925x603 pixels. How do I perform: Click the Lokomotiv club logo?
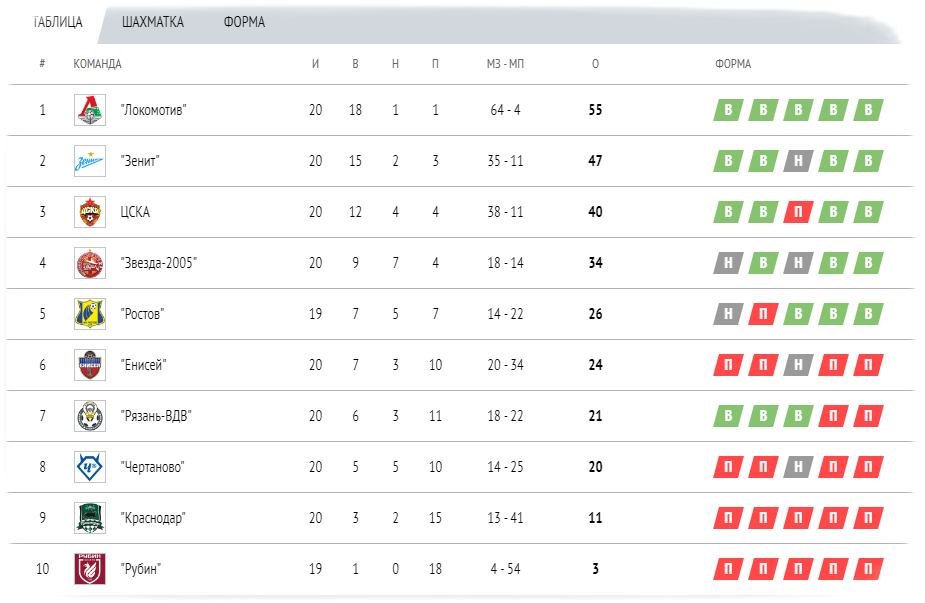(90, 110)
